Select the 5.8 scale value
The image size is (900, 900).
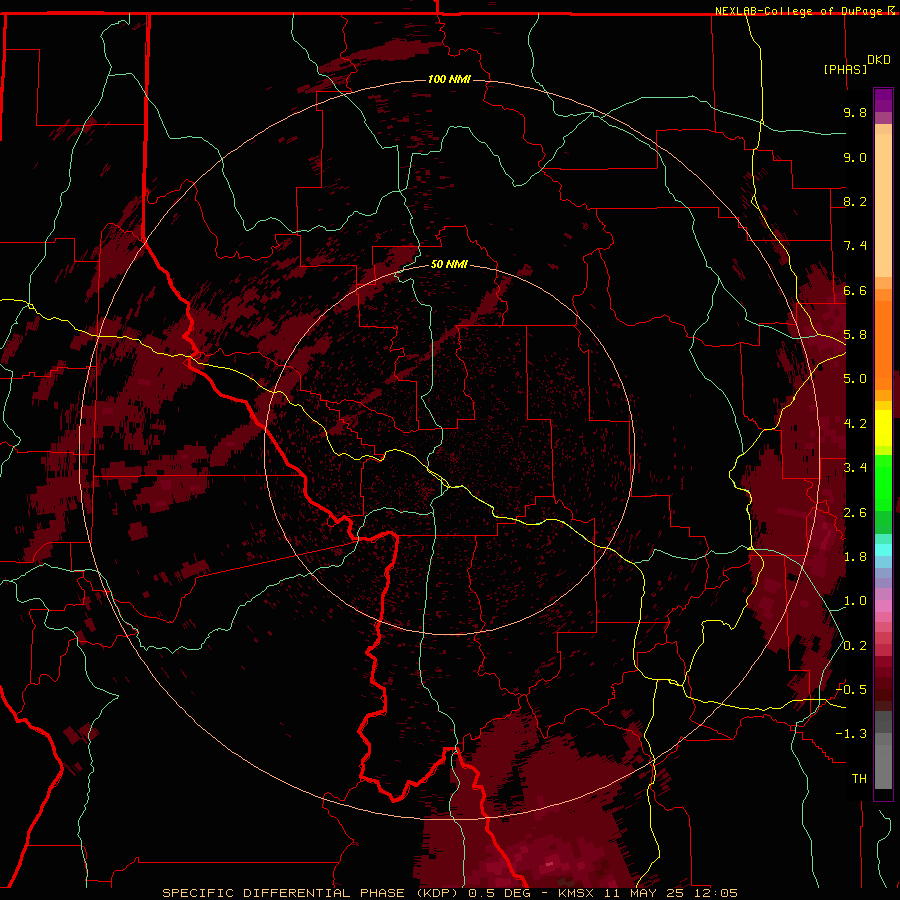click(855, 335)
